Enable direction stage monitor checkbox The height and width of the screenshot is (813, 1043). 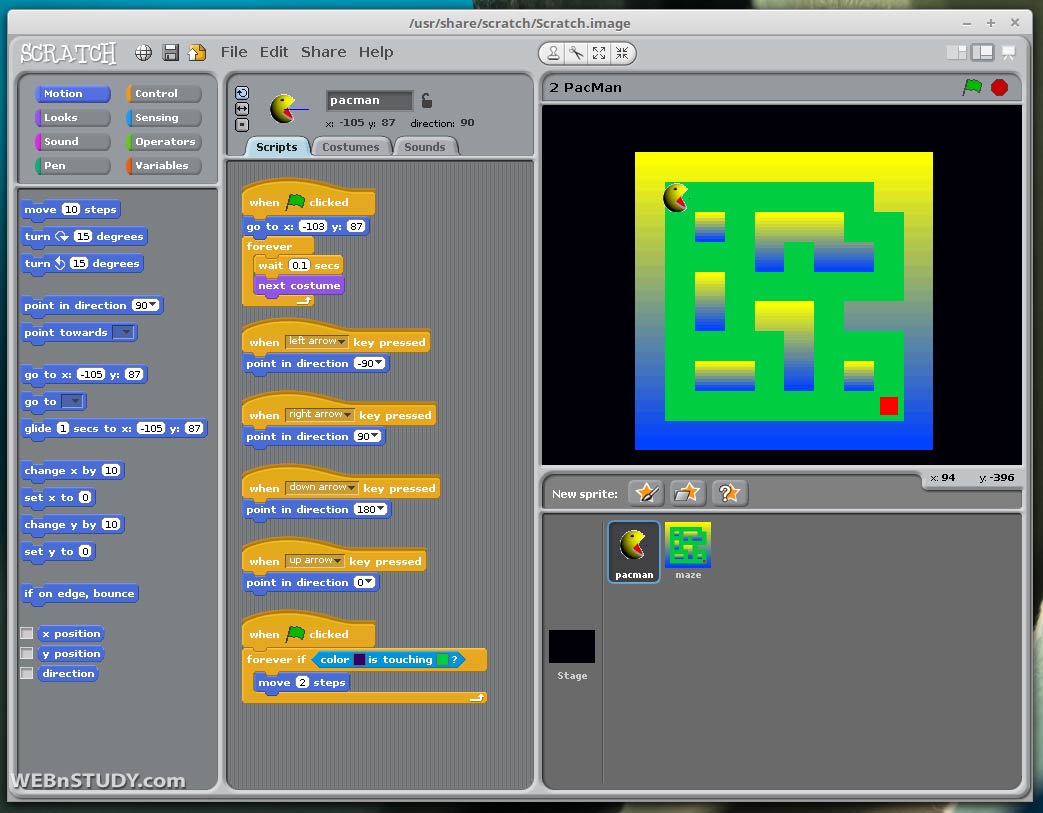(x=27, y=673)
